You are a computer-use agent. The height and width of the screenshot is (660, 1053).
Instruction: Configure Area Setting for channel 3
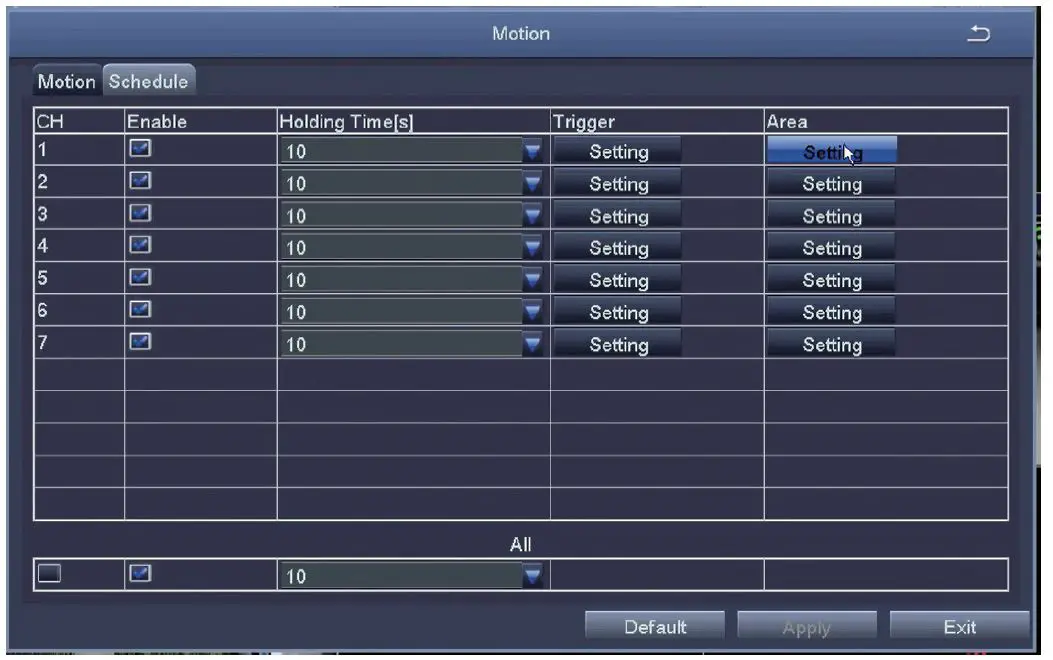831,216
